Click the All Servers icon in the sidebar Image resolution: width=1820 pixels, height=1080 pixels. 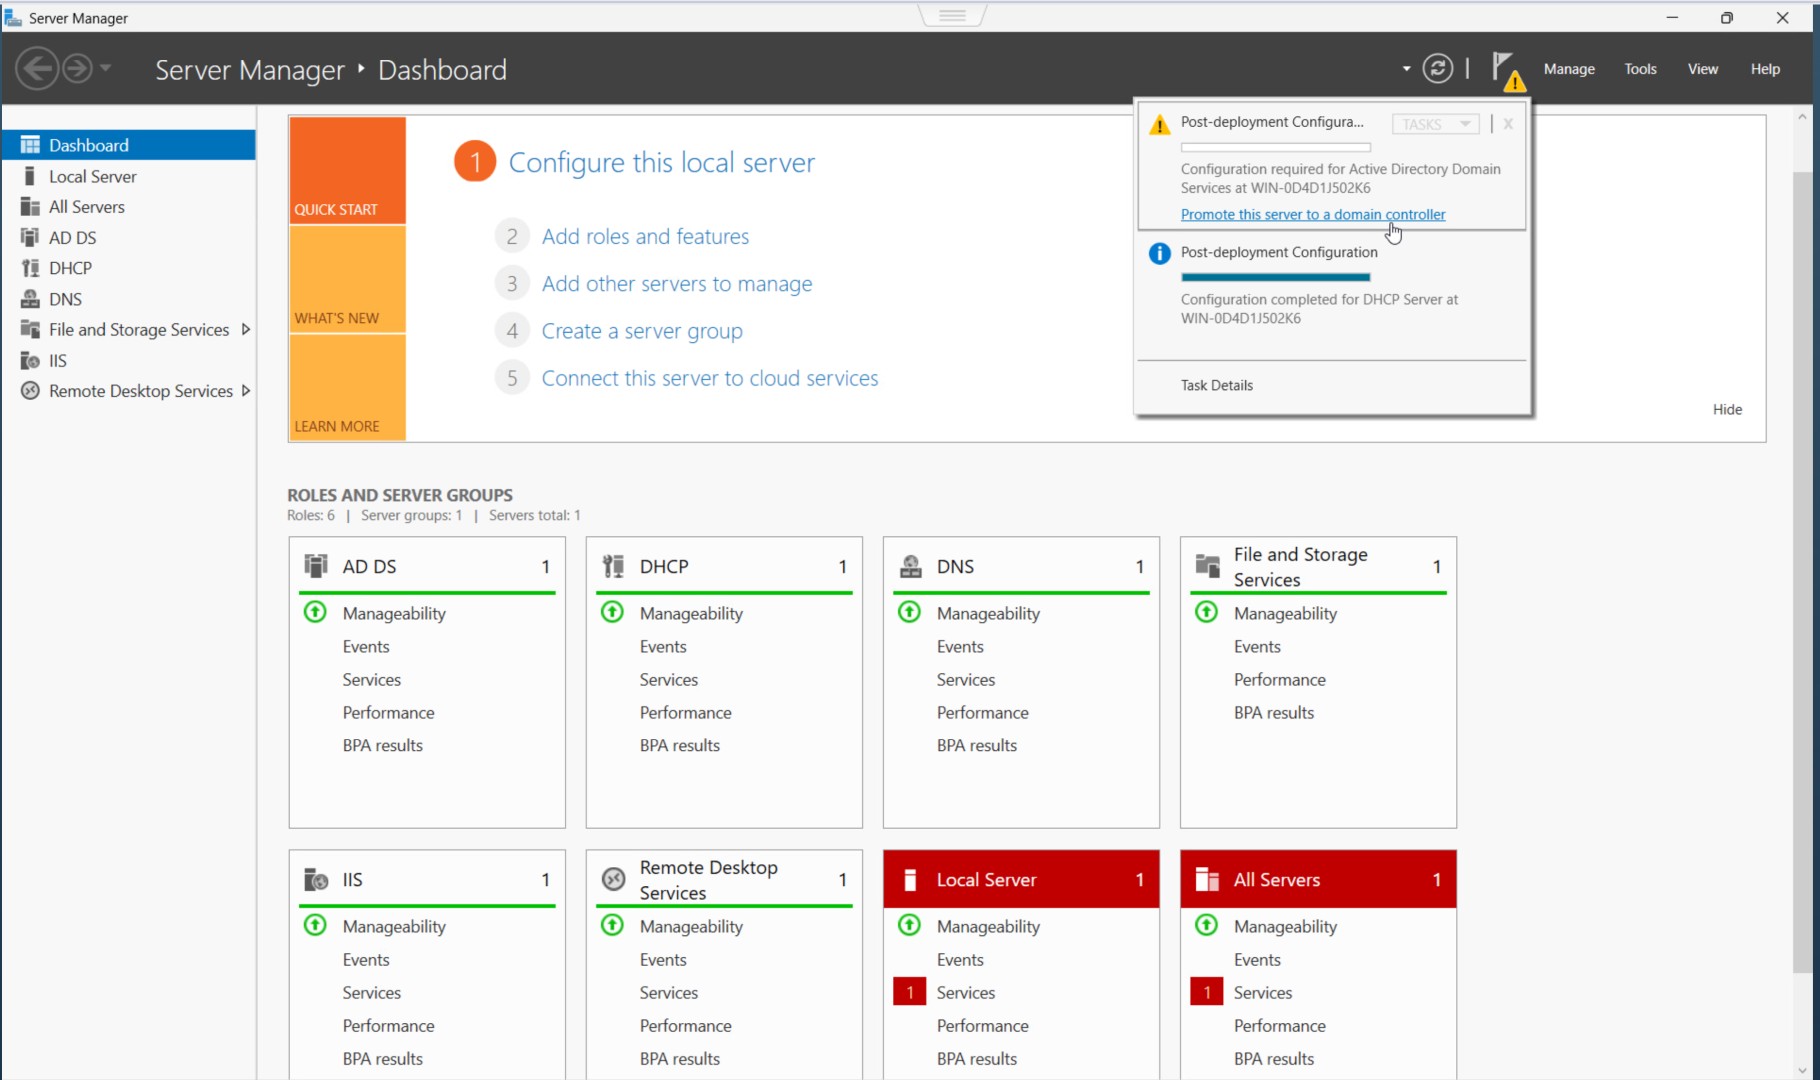30,207
